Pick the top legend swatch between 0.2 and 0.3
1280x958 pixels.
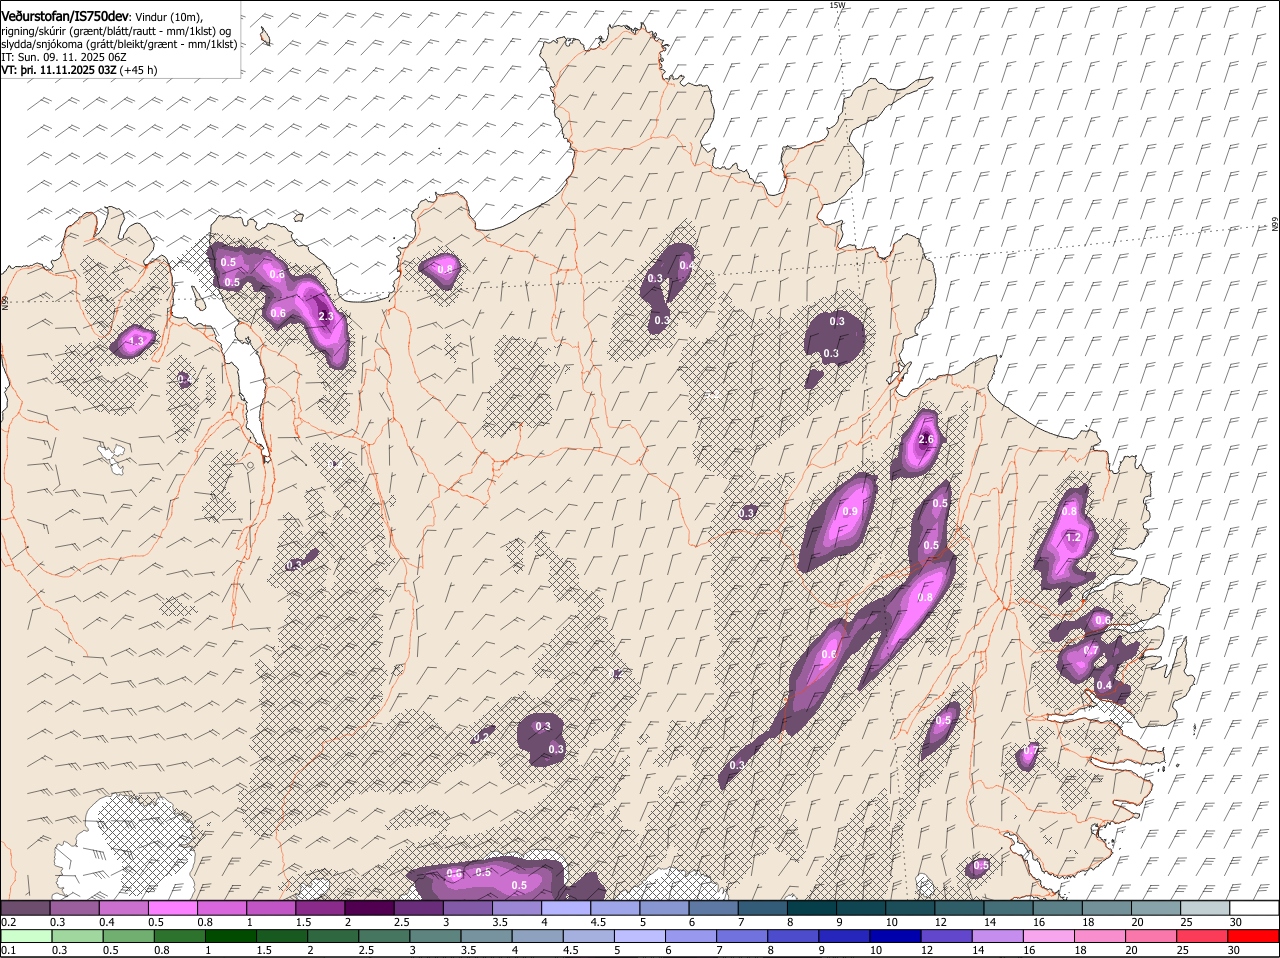(x=25, y=907)
